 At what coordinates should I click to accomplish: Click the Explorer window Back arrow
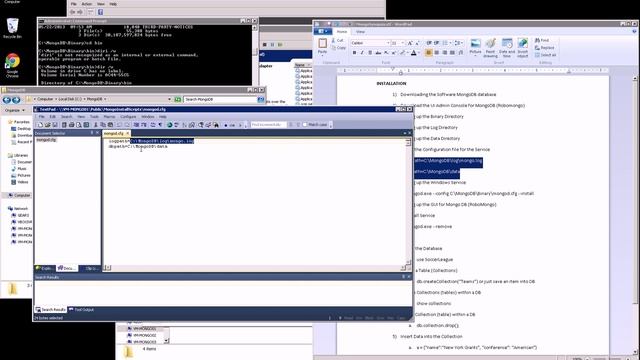click(7, 100)
